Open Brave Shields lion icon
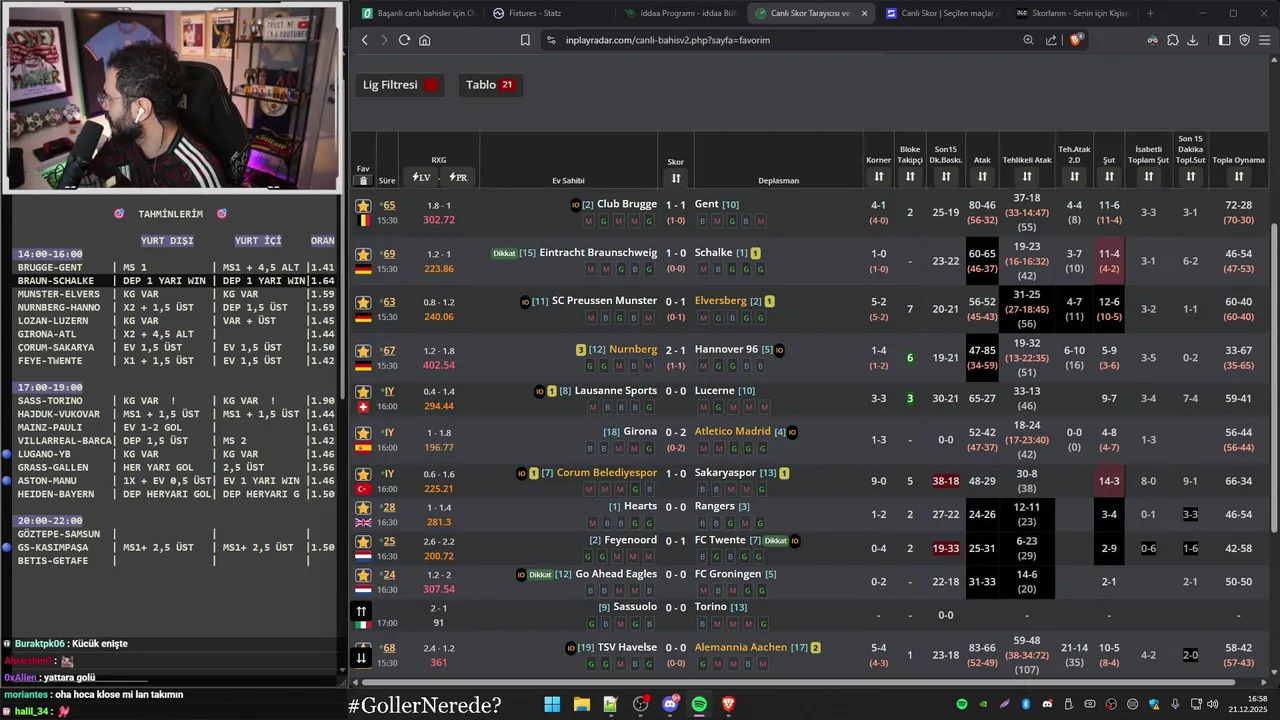Screen dimensions: 1280x720 coord(1076,40)
